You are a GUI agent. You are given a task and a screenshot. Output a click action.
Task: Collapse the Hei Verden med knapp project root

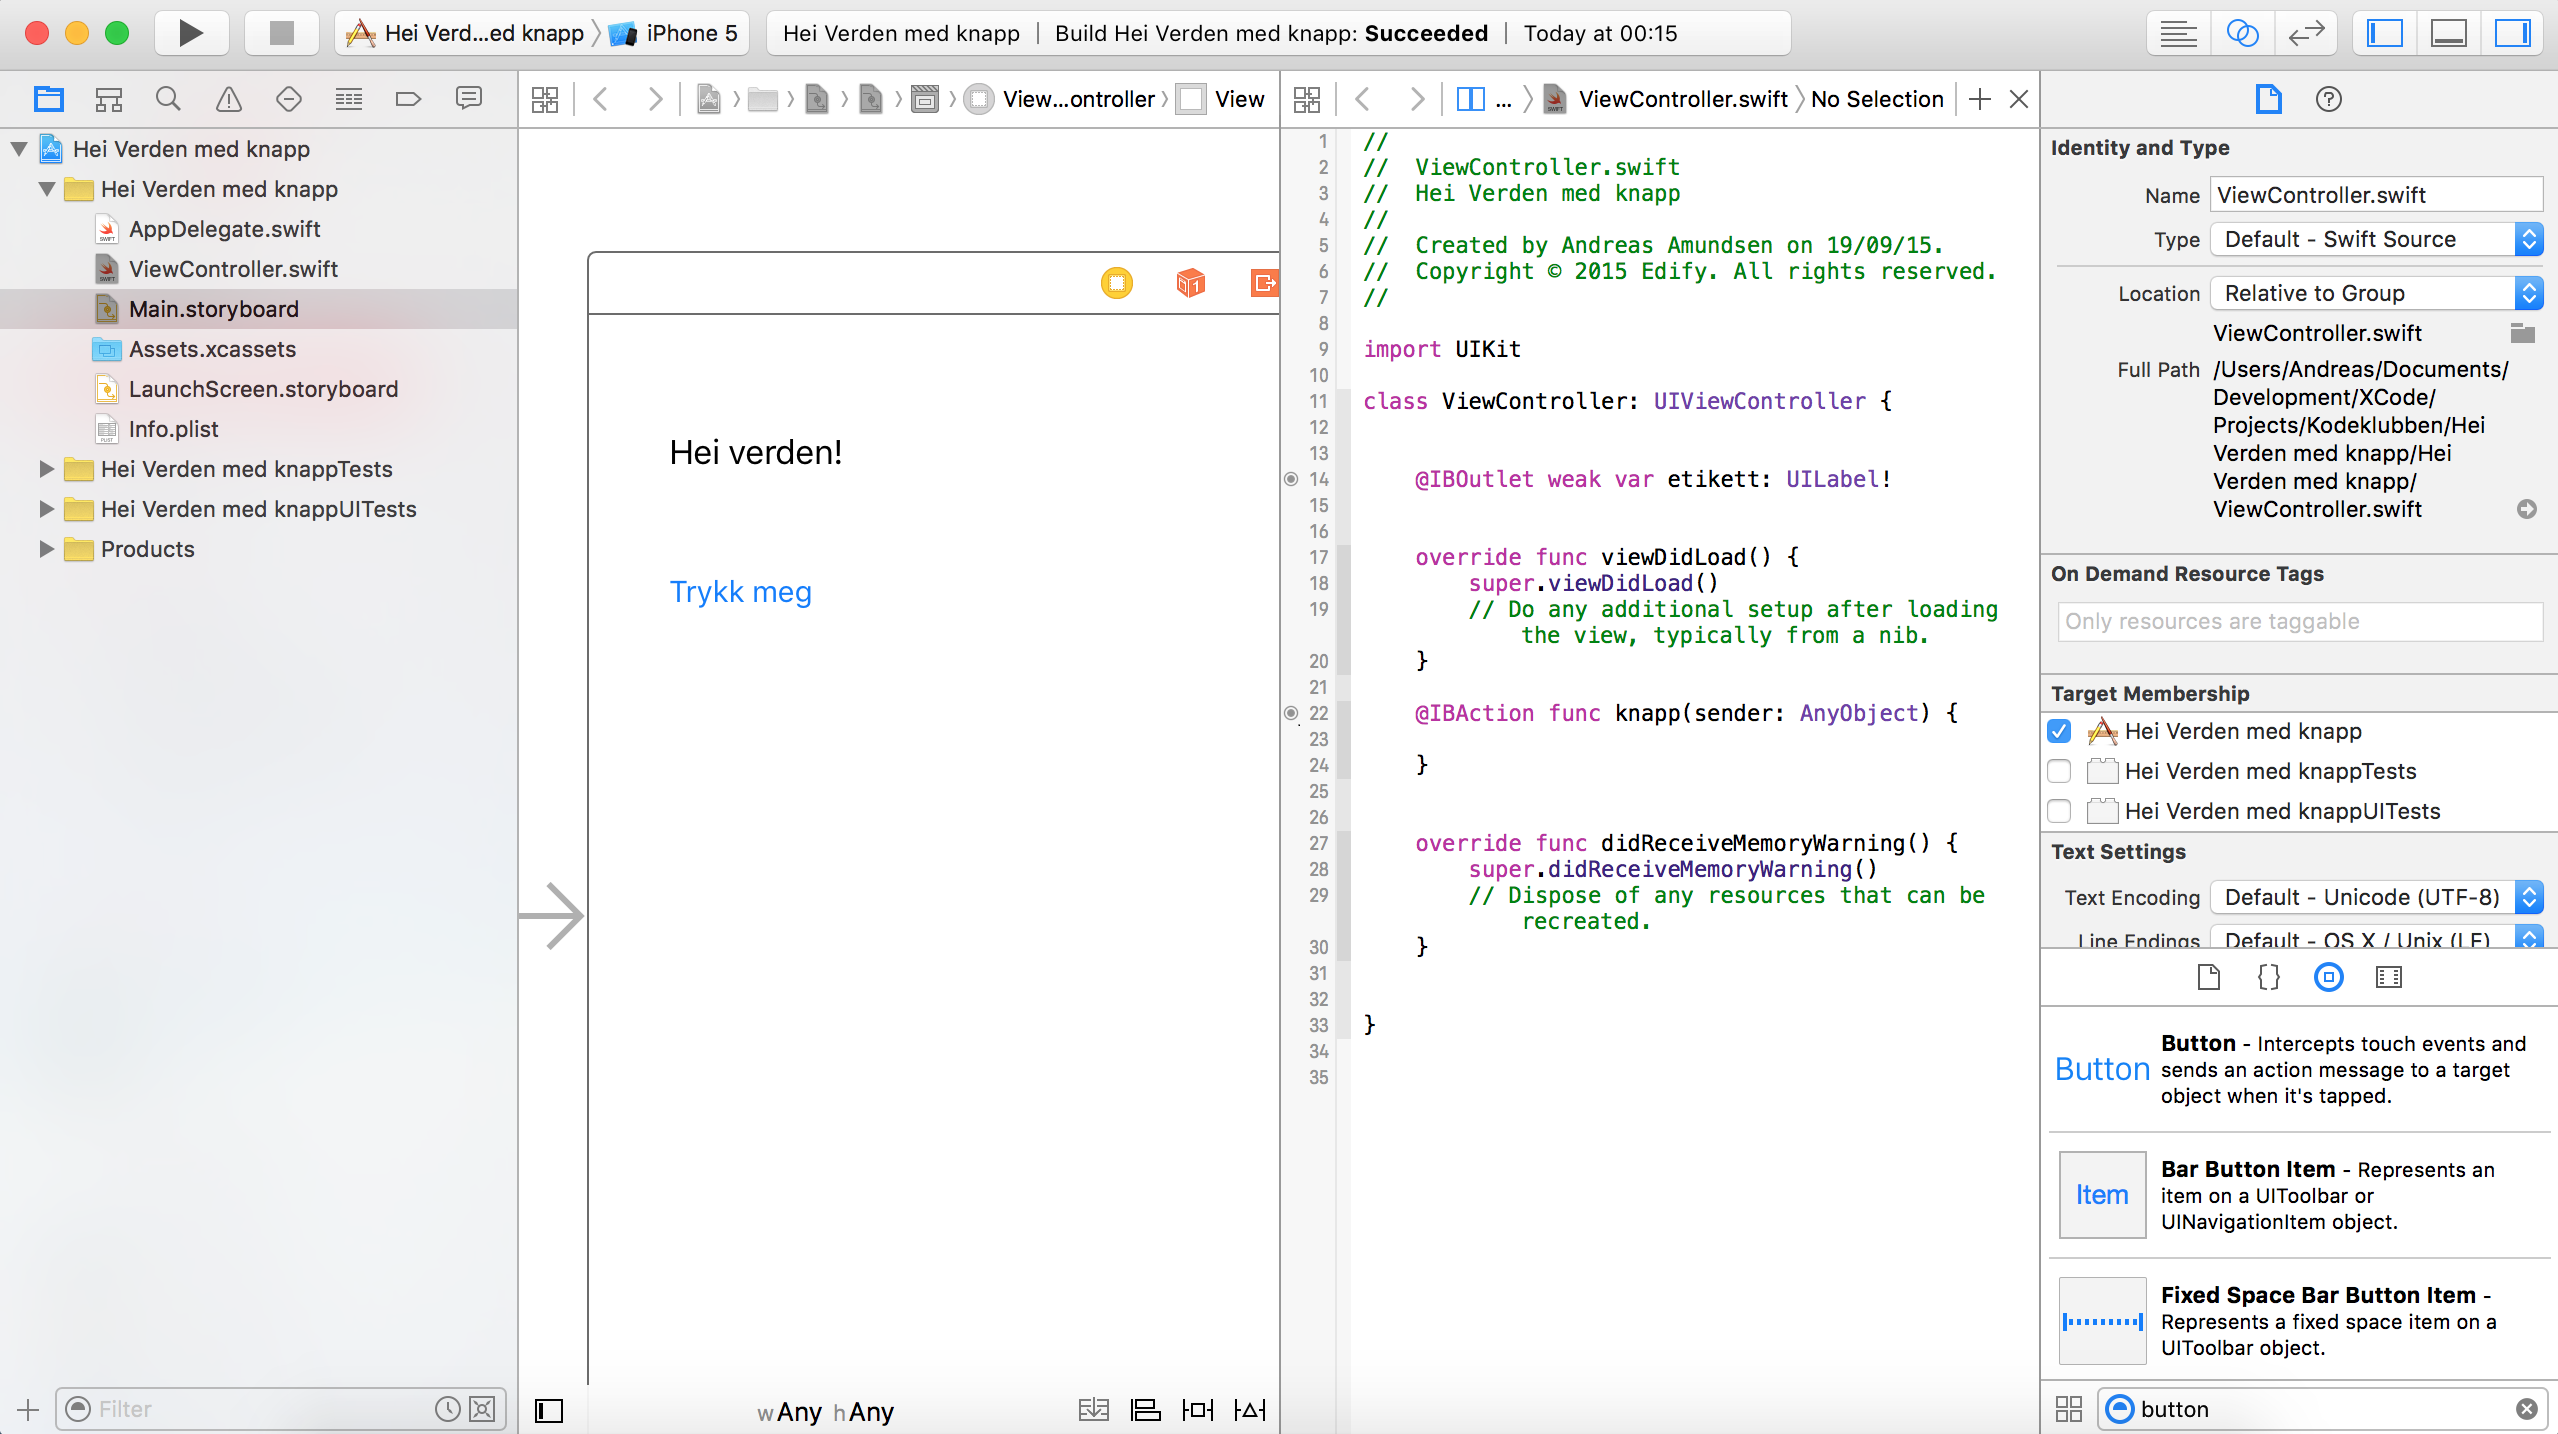click(x=19, y=149)
